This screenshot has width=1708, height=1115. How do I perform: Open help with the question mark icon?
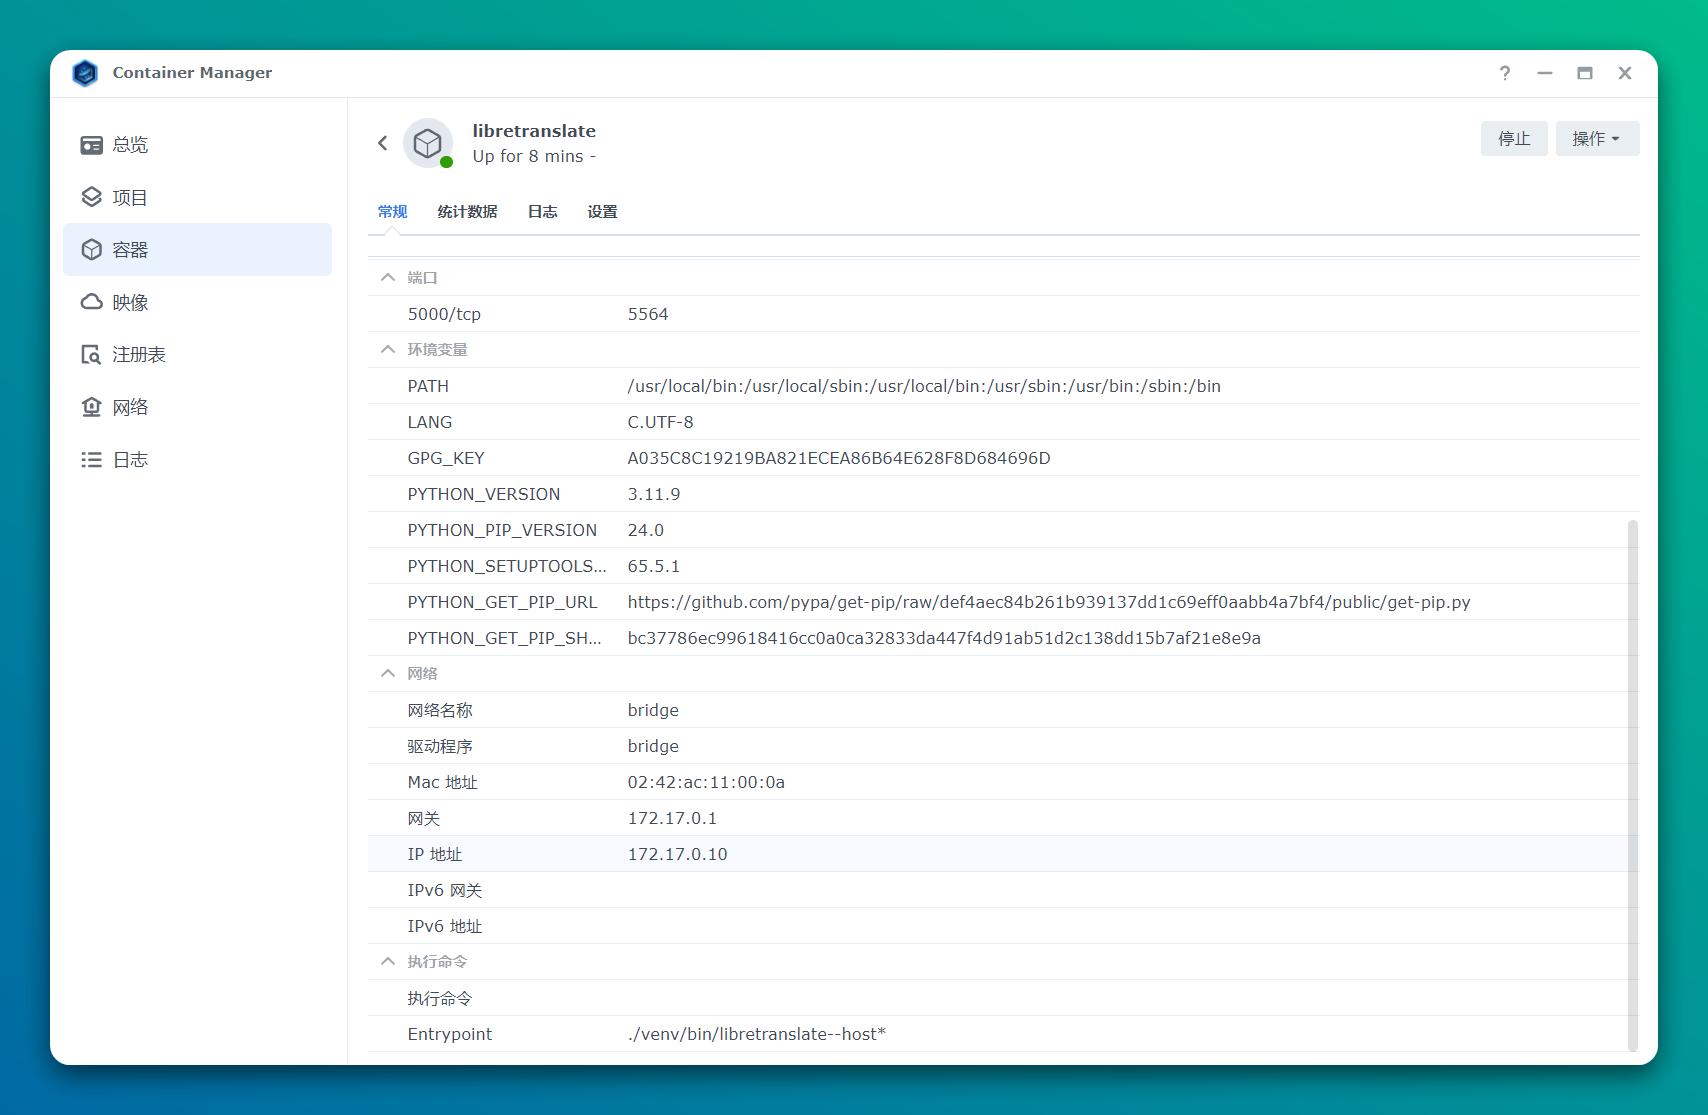(1505, 73)
